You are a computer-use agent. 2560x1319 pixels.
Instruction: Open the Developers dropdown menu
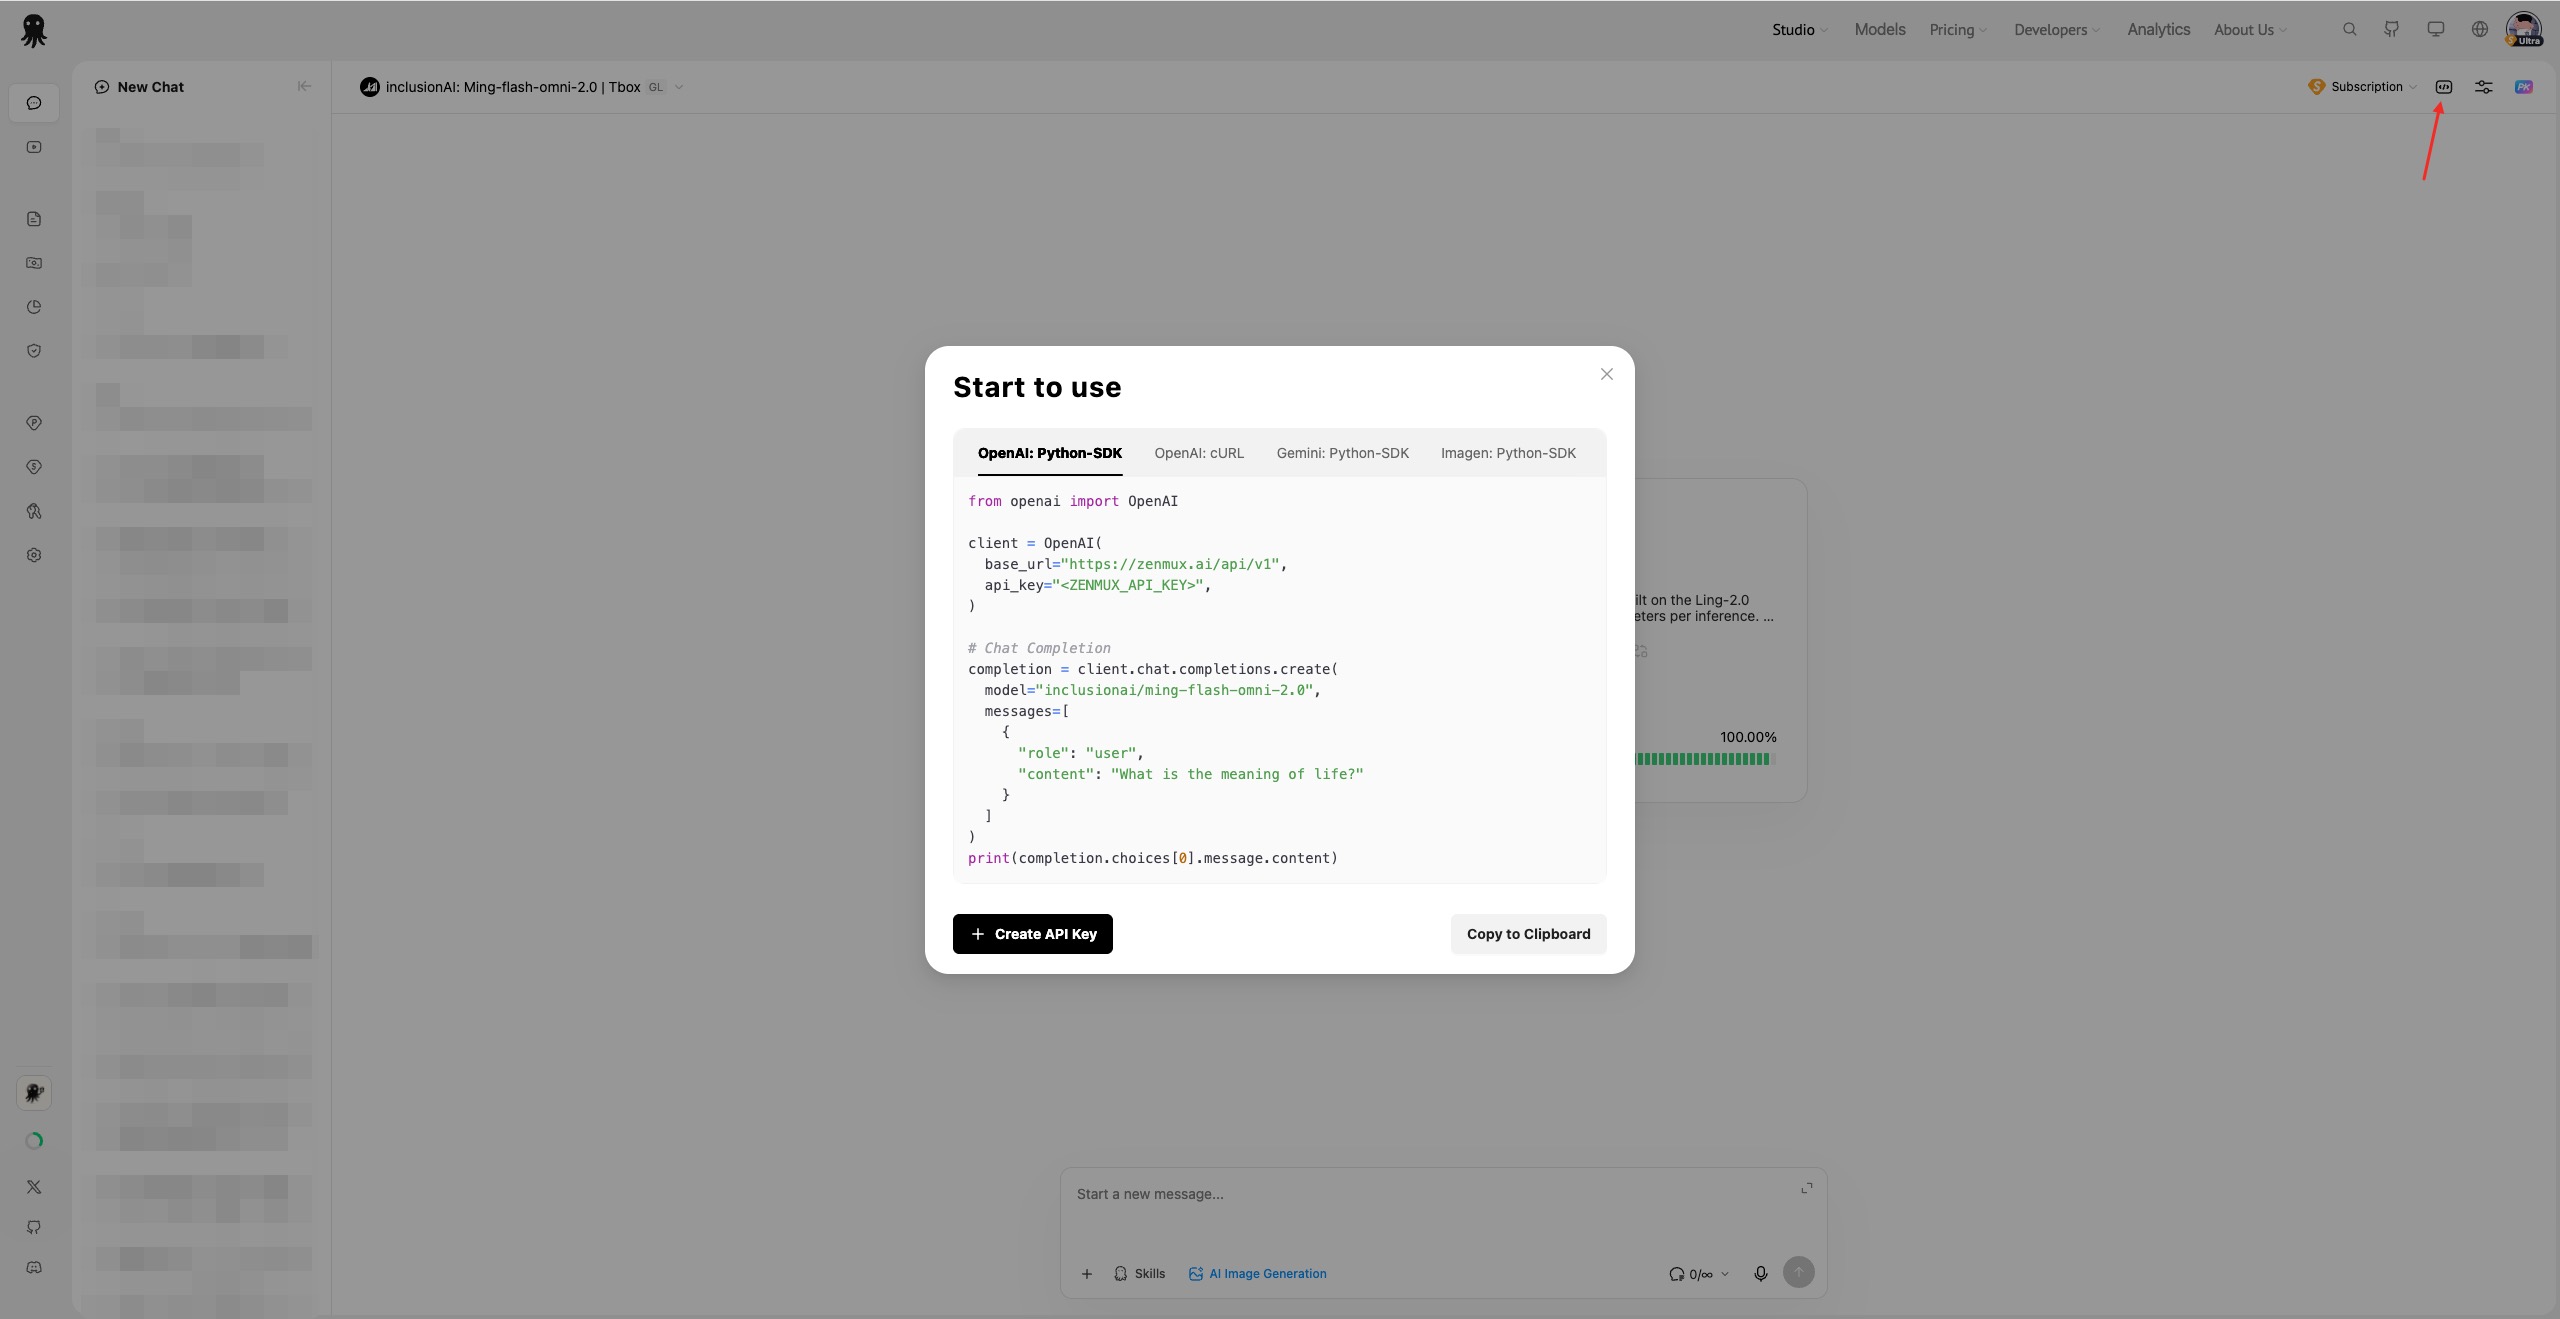point(2057,30)
